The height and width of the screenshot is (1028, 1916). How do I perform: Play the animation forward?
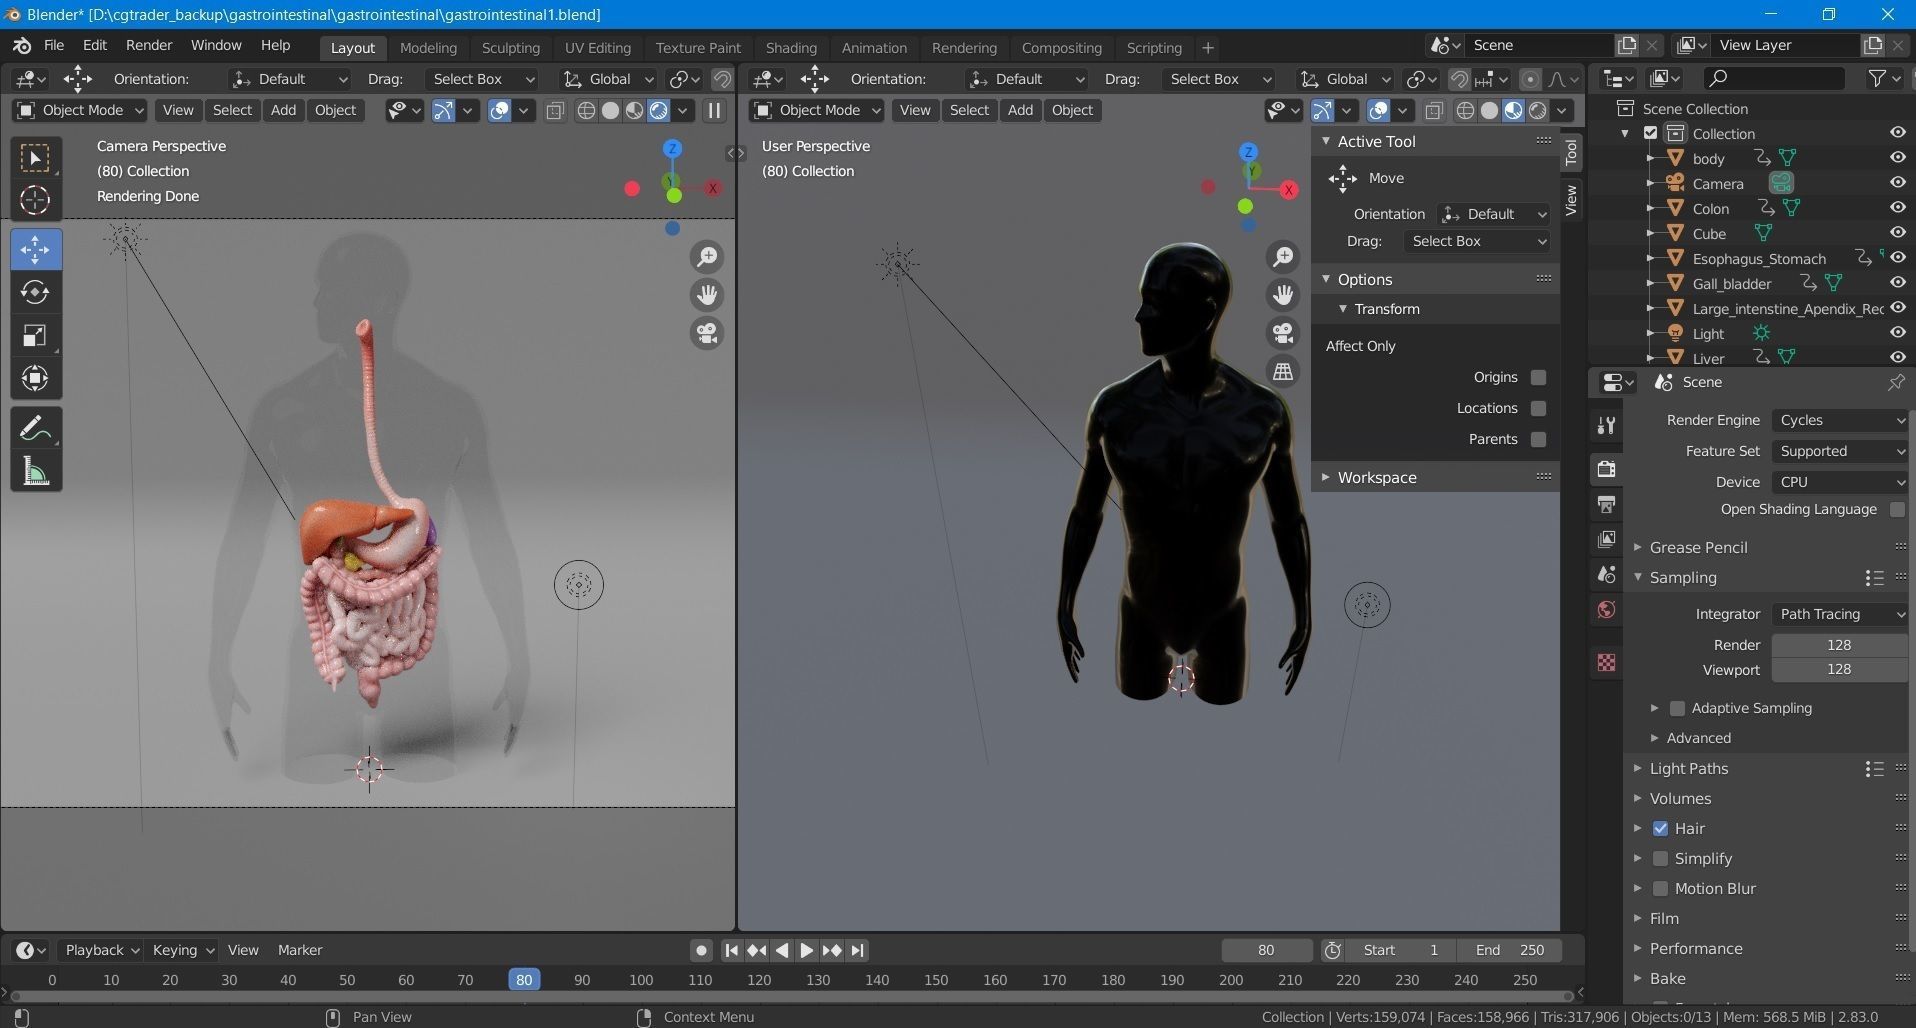[x=807, y=950]
